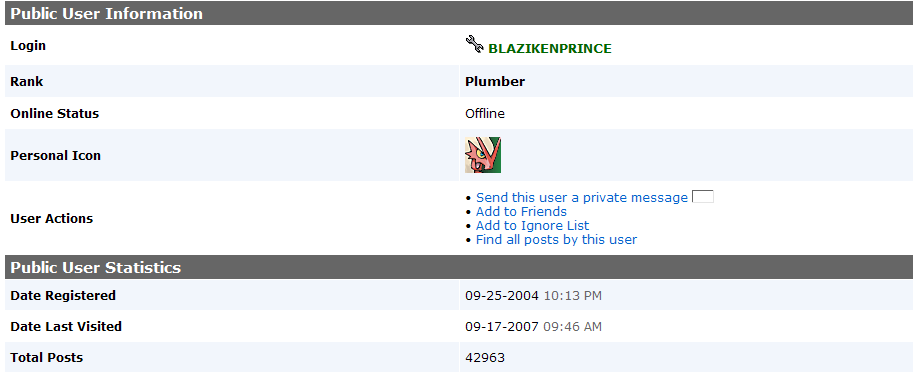Select the Plumber rank text
Viewport: 920px width, 372px height.
[x=495, y=82]
